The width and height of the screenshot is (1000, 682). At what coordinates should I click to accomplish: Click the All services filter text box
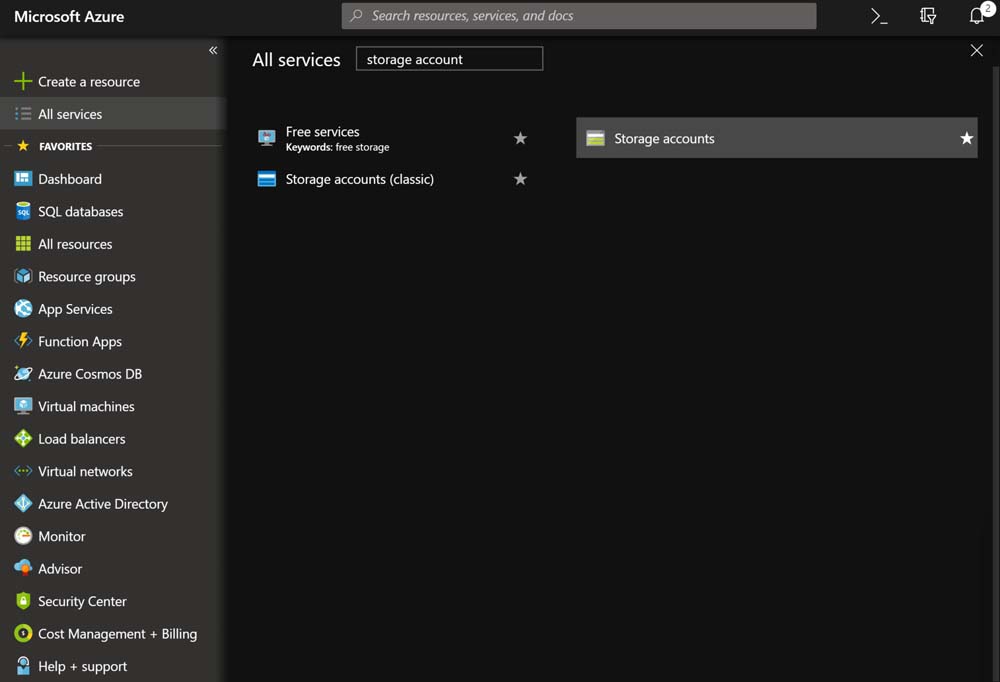[x=449, y=59]
